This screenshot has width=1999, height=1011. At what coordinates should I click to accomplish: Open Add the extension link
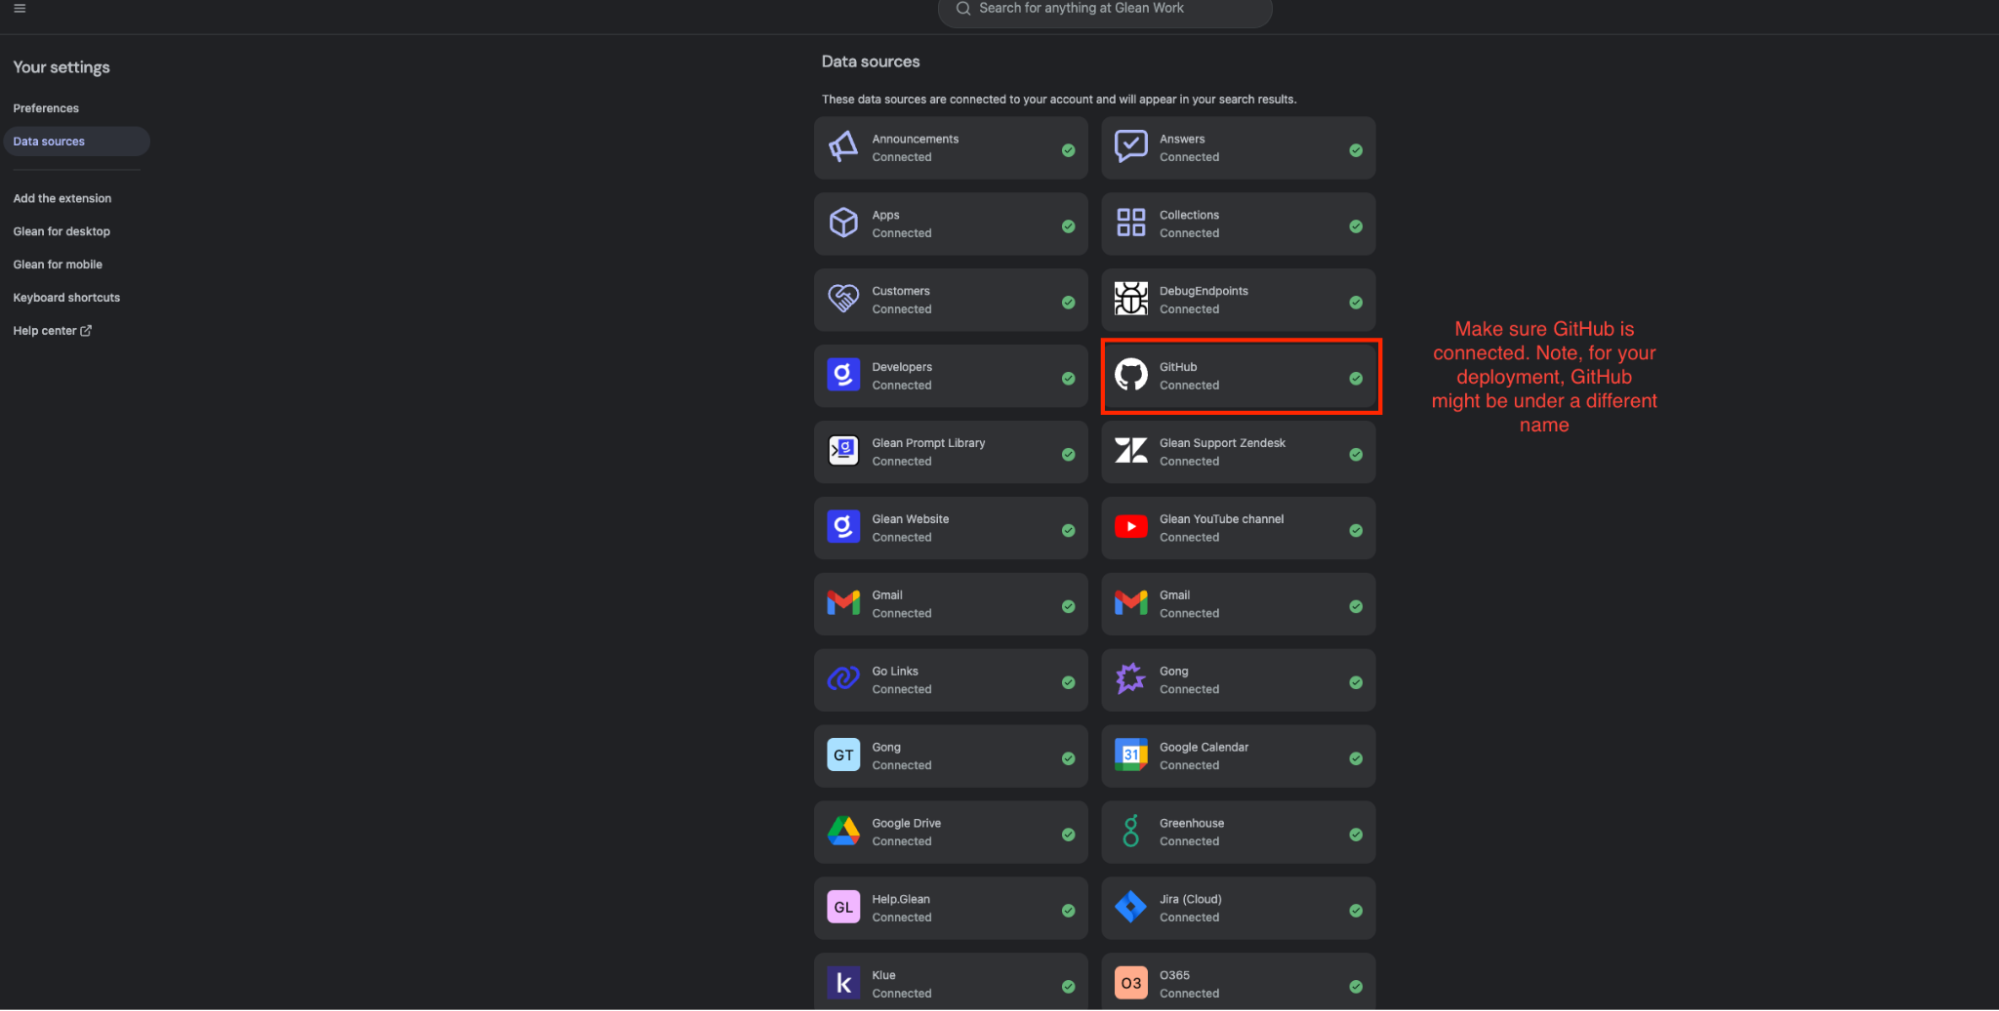click(62, 198)
